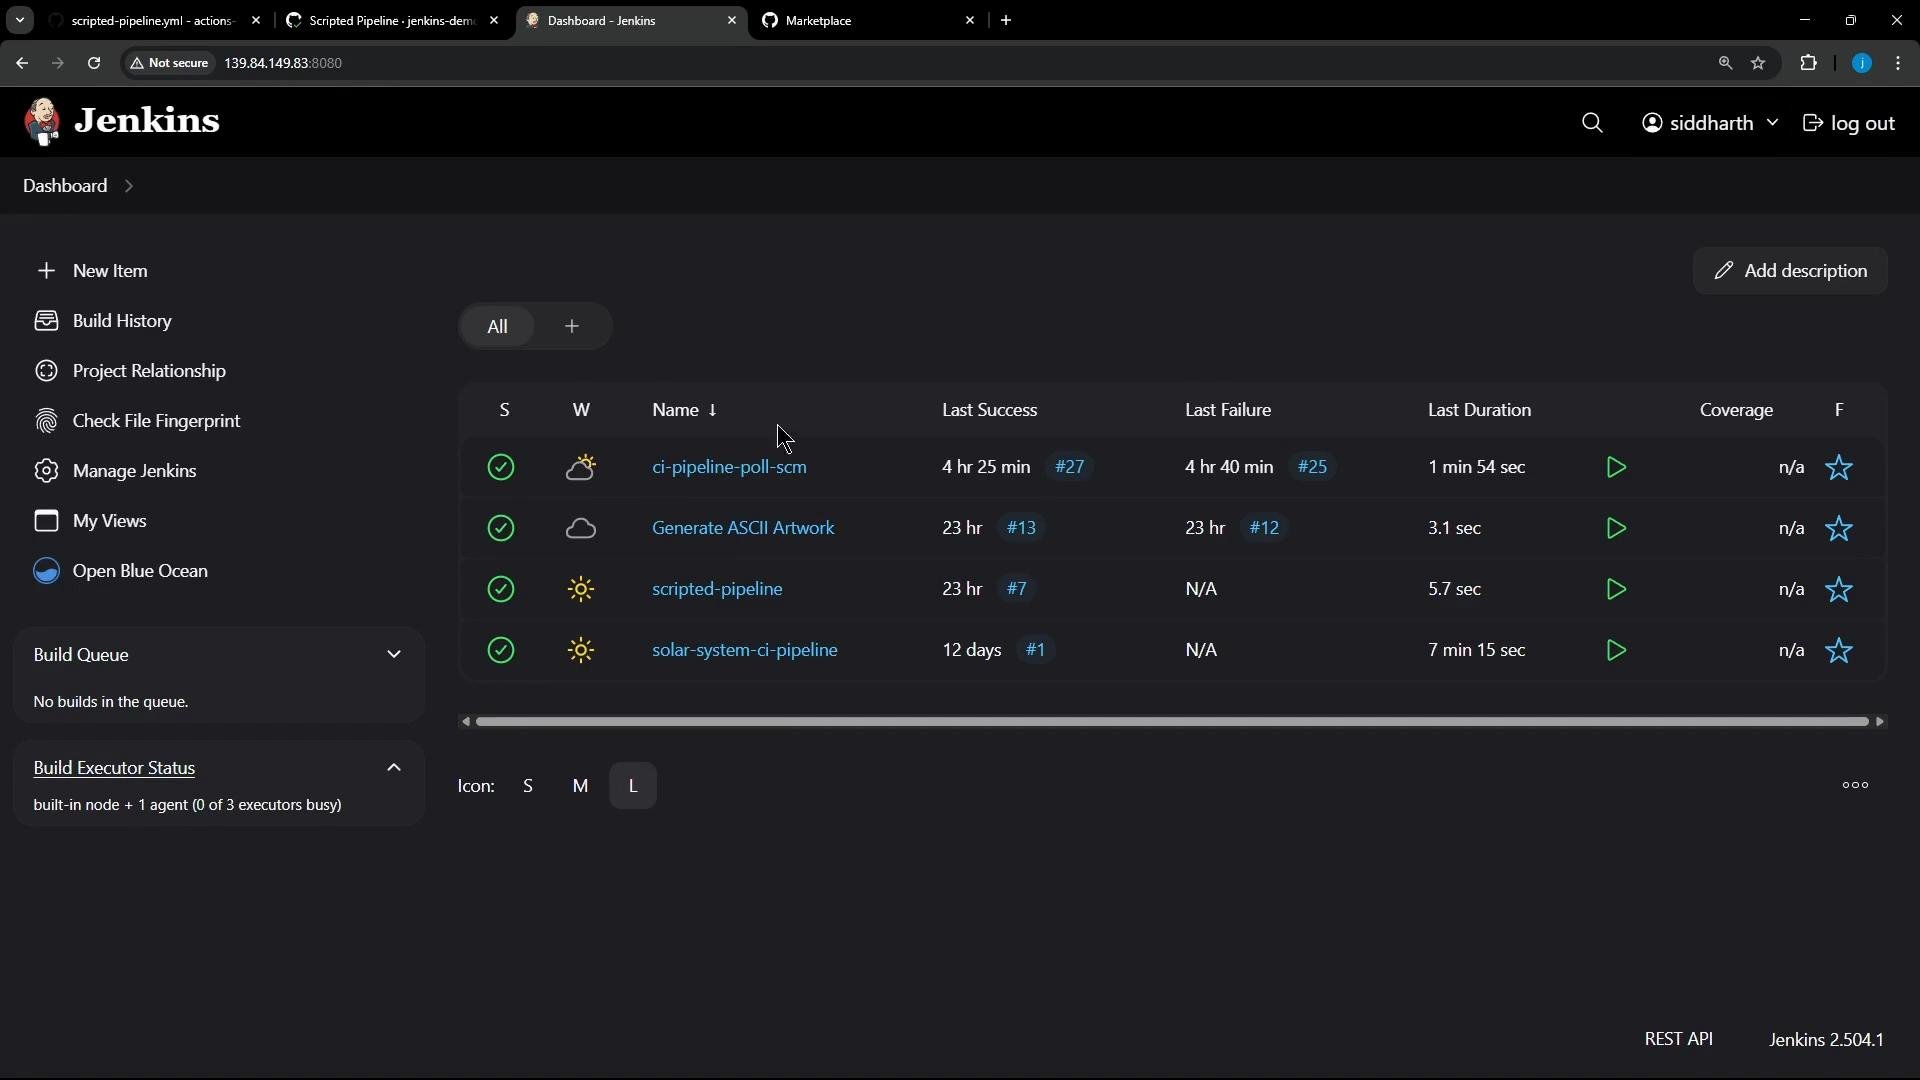Open Build History page
Image resolution: width=1920 pixels, height=1080 pixels.
pos(104,321)
